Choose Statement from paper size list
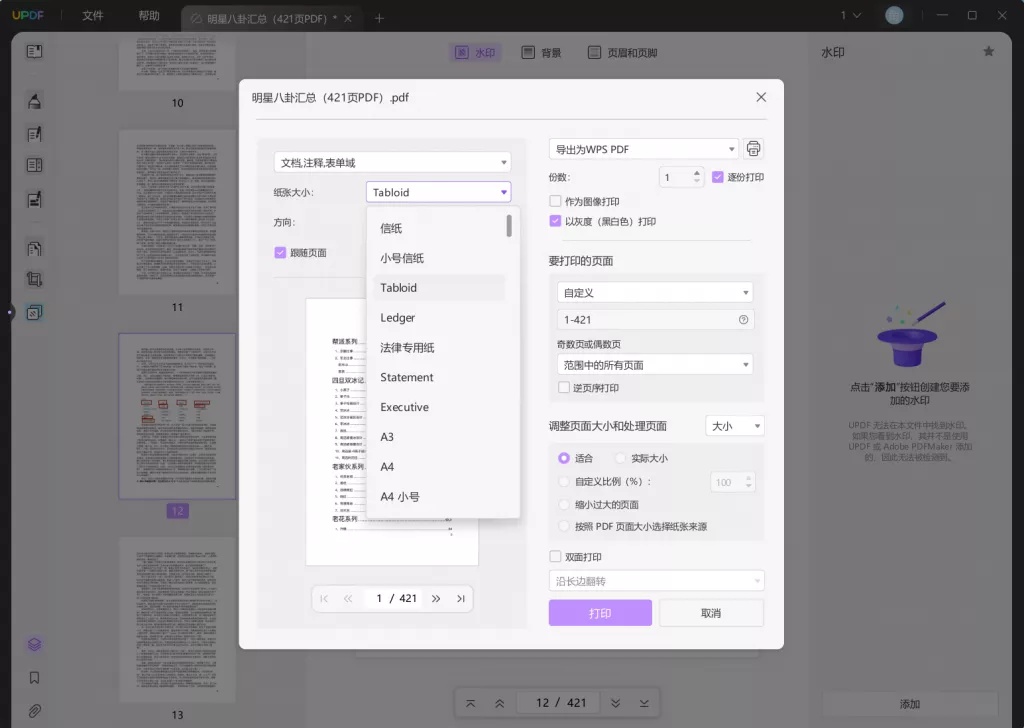This screenshot has height=728, width=1024. click(x=439, y=377)
